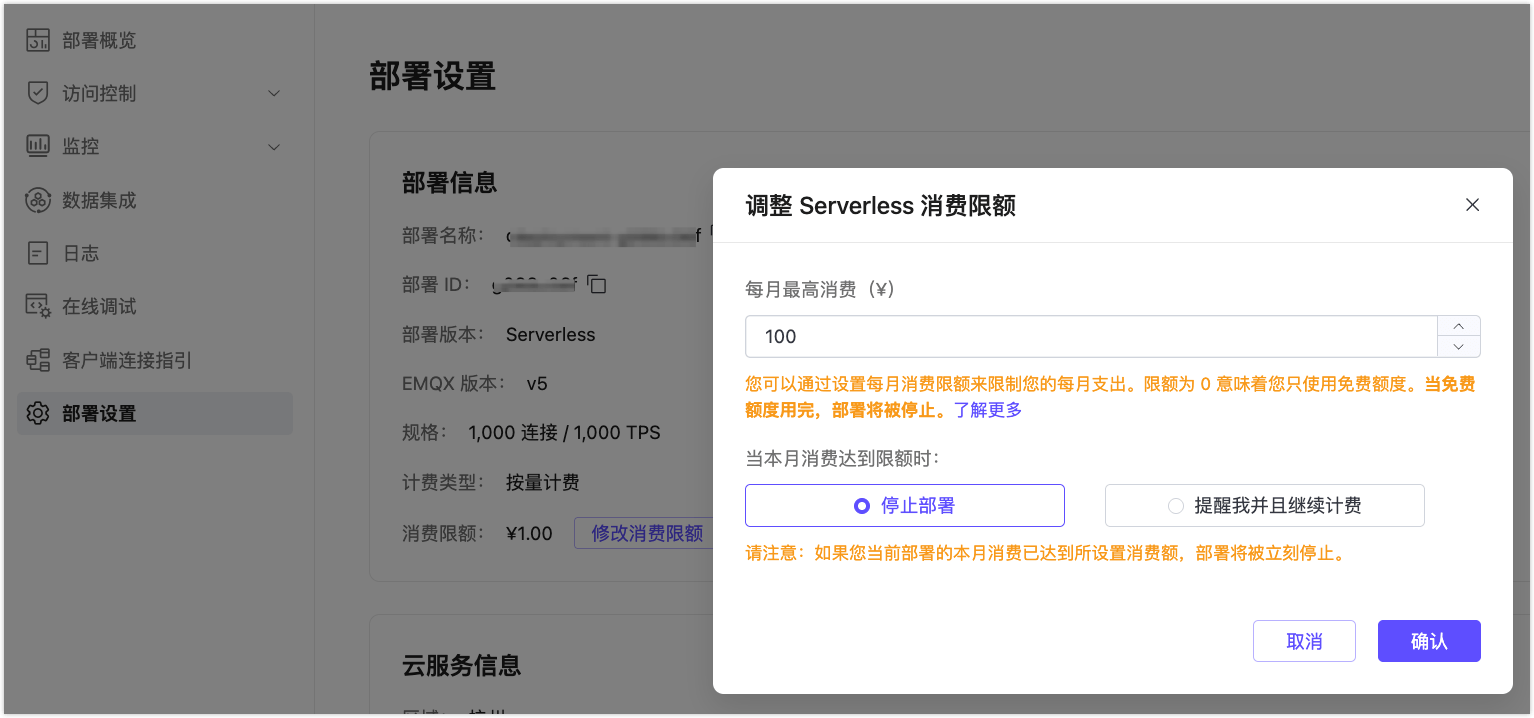The width and height of the screenshot is (1534, 718).
Task: Select the 停止部署 radio option
Action: coord(861,506)
